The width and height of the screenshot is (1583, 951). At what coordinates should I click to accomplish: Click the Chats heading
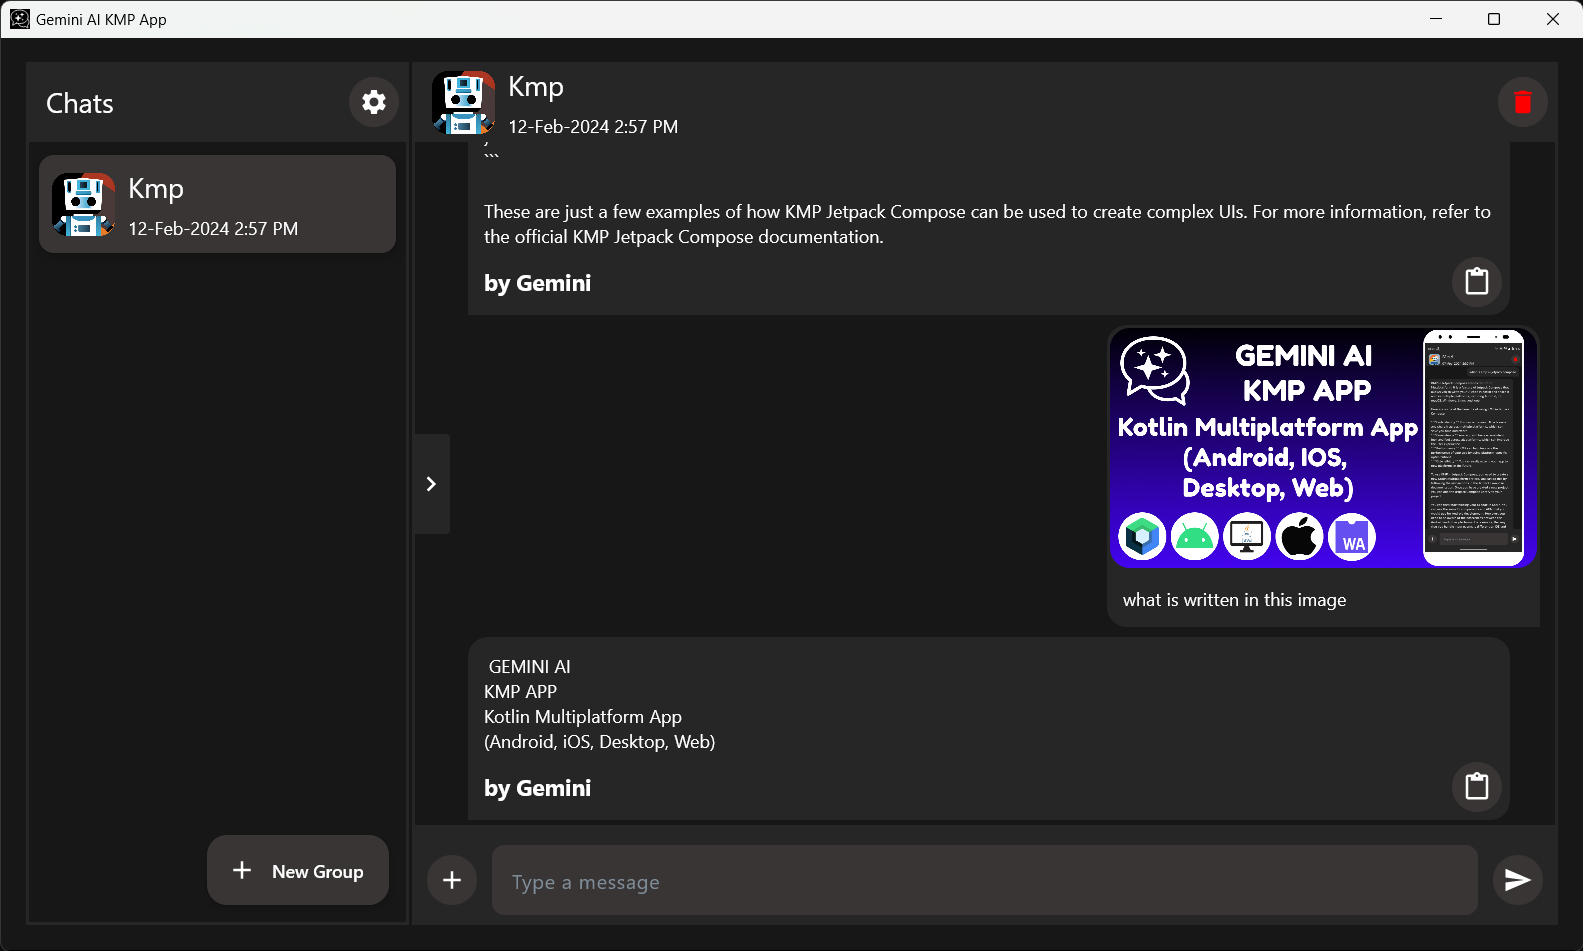coord(80,103)
